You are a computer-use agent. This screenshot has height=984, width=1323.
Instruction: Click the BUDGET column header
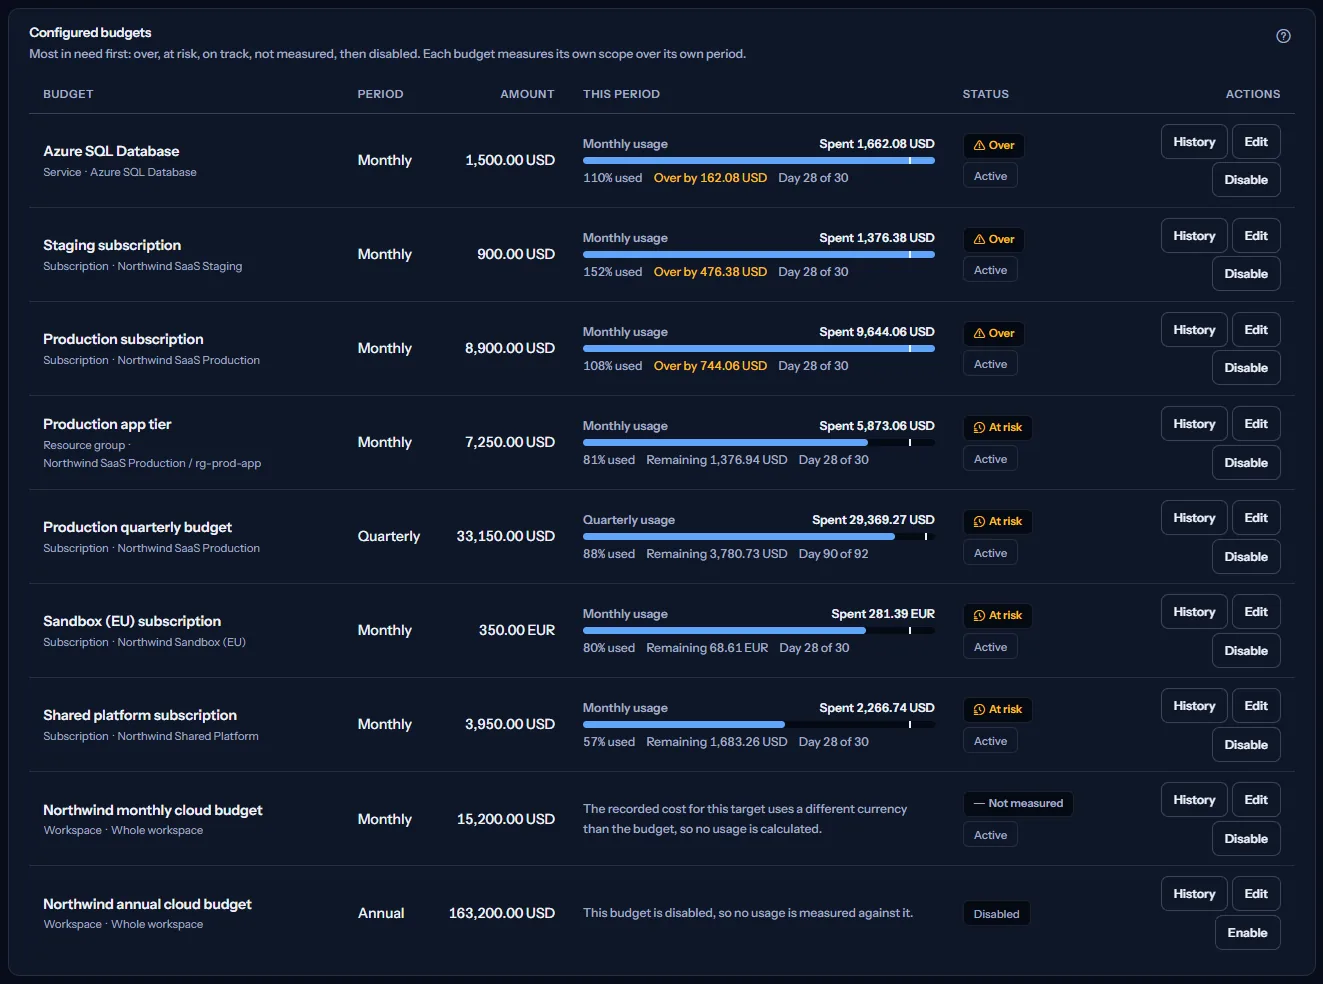pyautogui.click(x=68, y=94)
